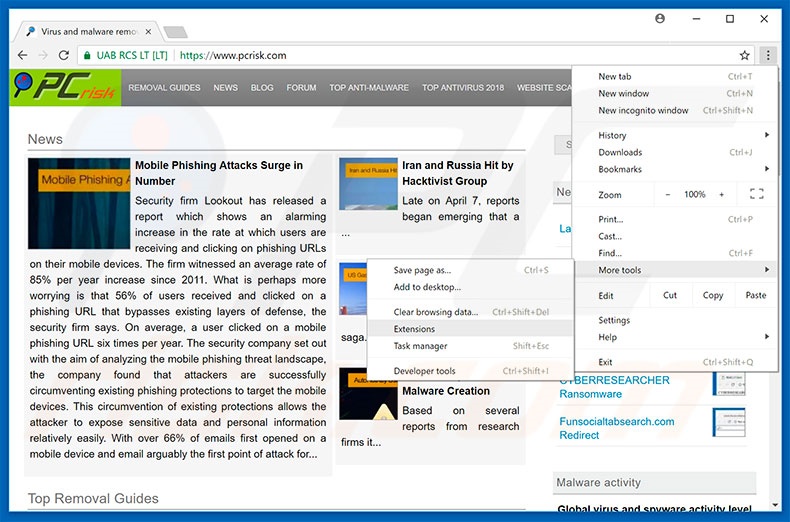Open Extensions from More tools submenu
Image resolution: width=790 pixels, height=522 pixels.
click(x=470, y=329)
